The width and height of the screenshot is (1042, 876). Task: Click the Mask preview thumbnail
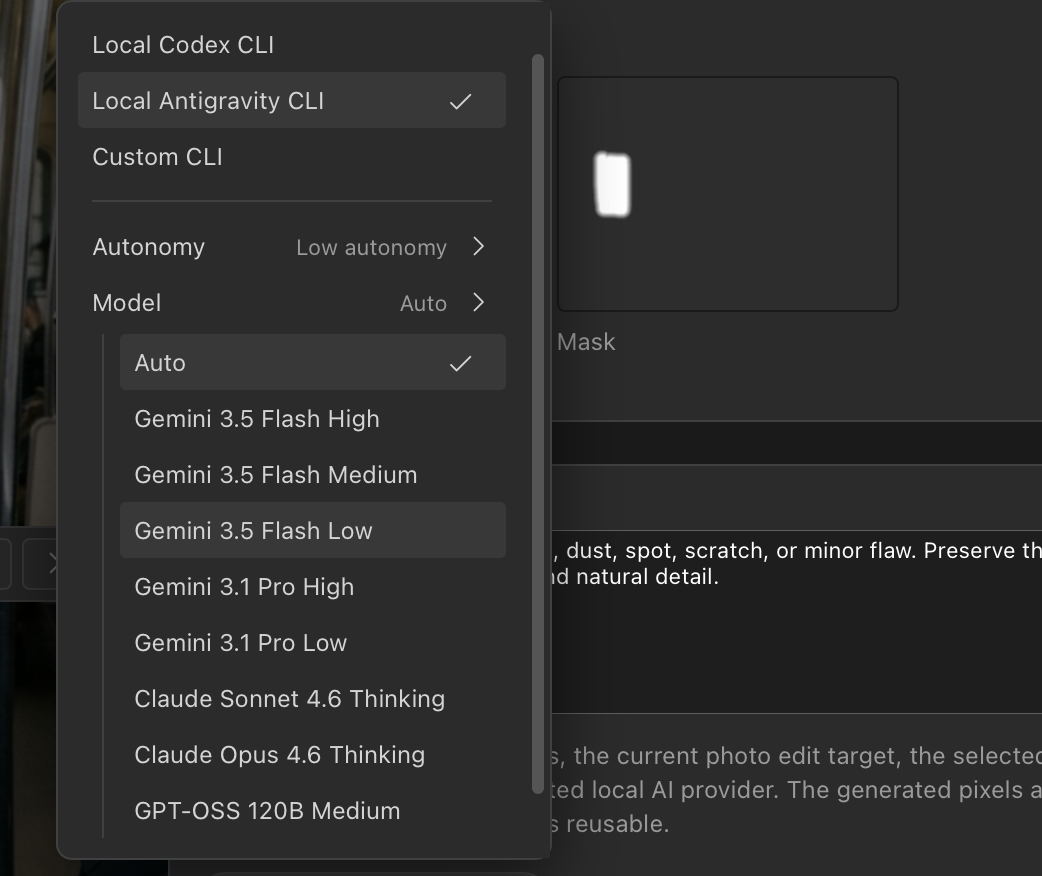pyautogui.click(x=728, y=193)
